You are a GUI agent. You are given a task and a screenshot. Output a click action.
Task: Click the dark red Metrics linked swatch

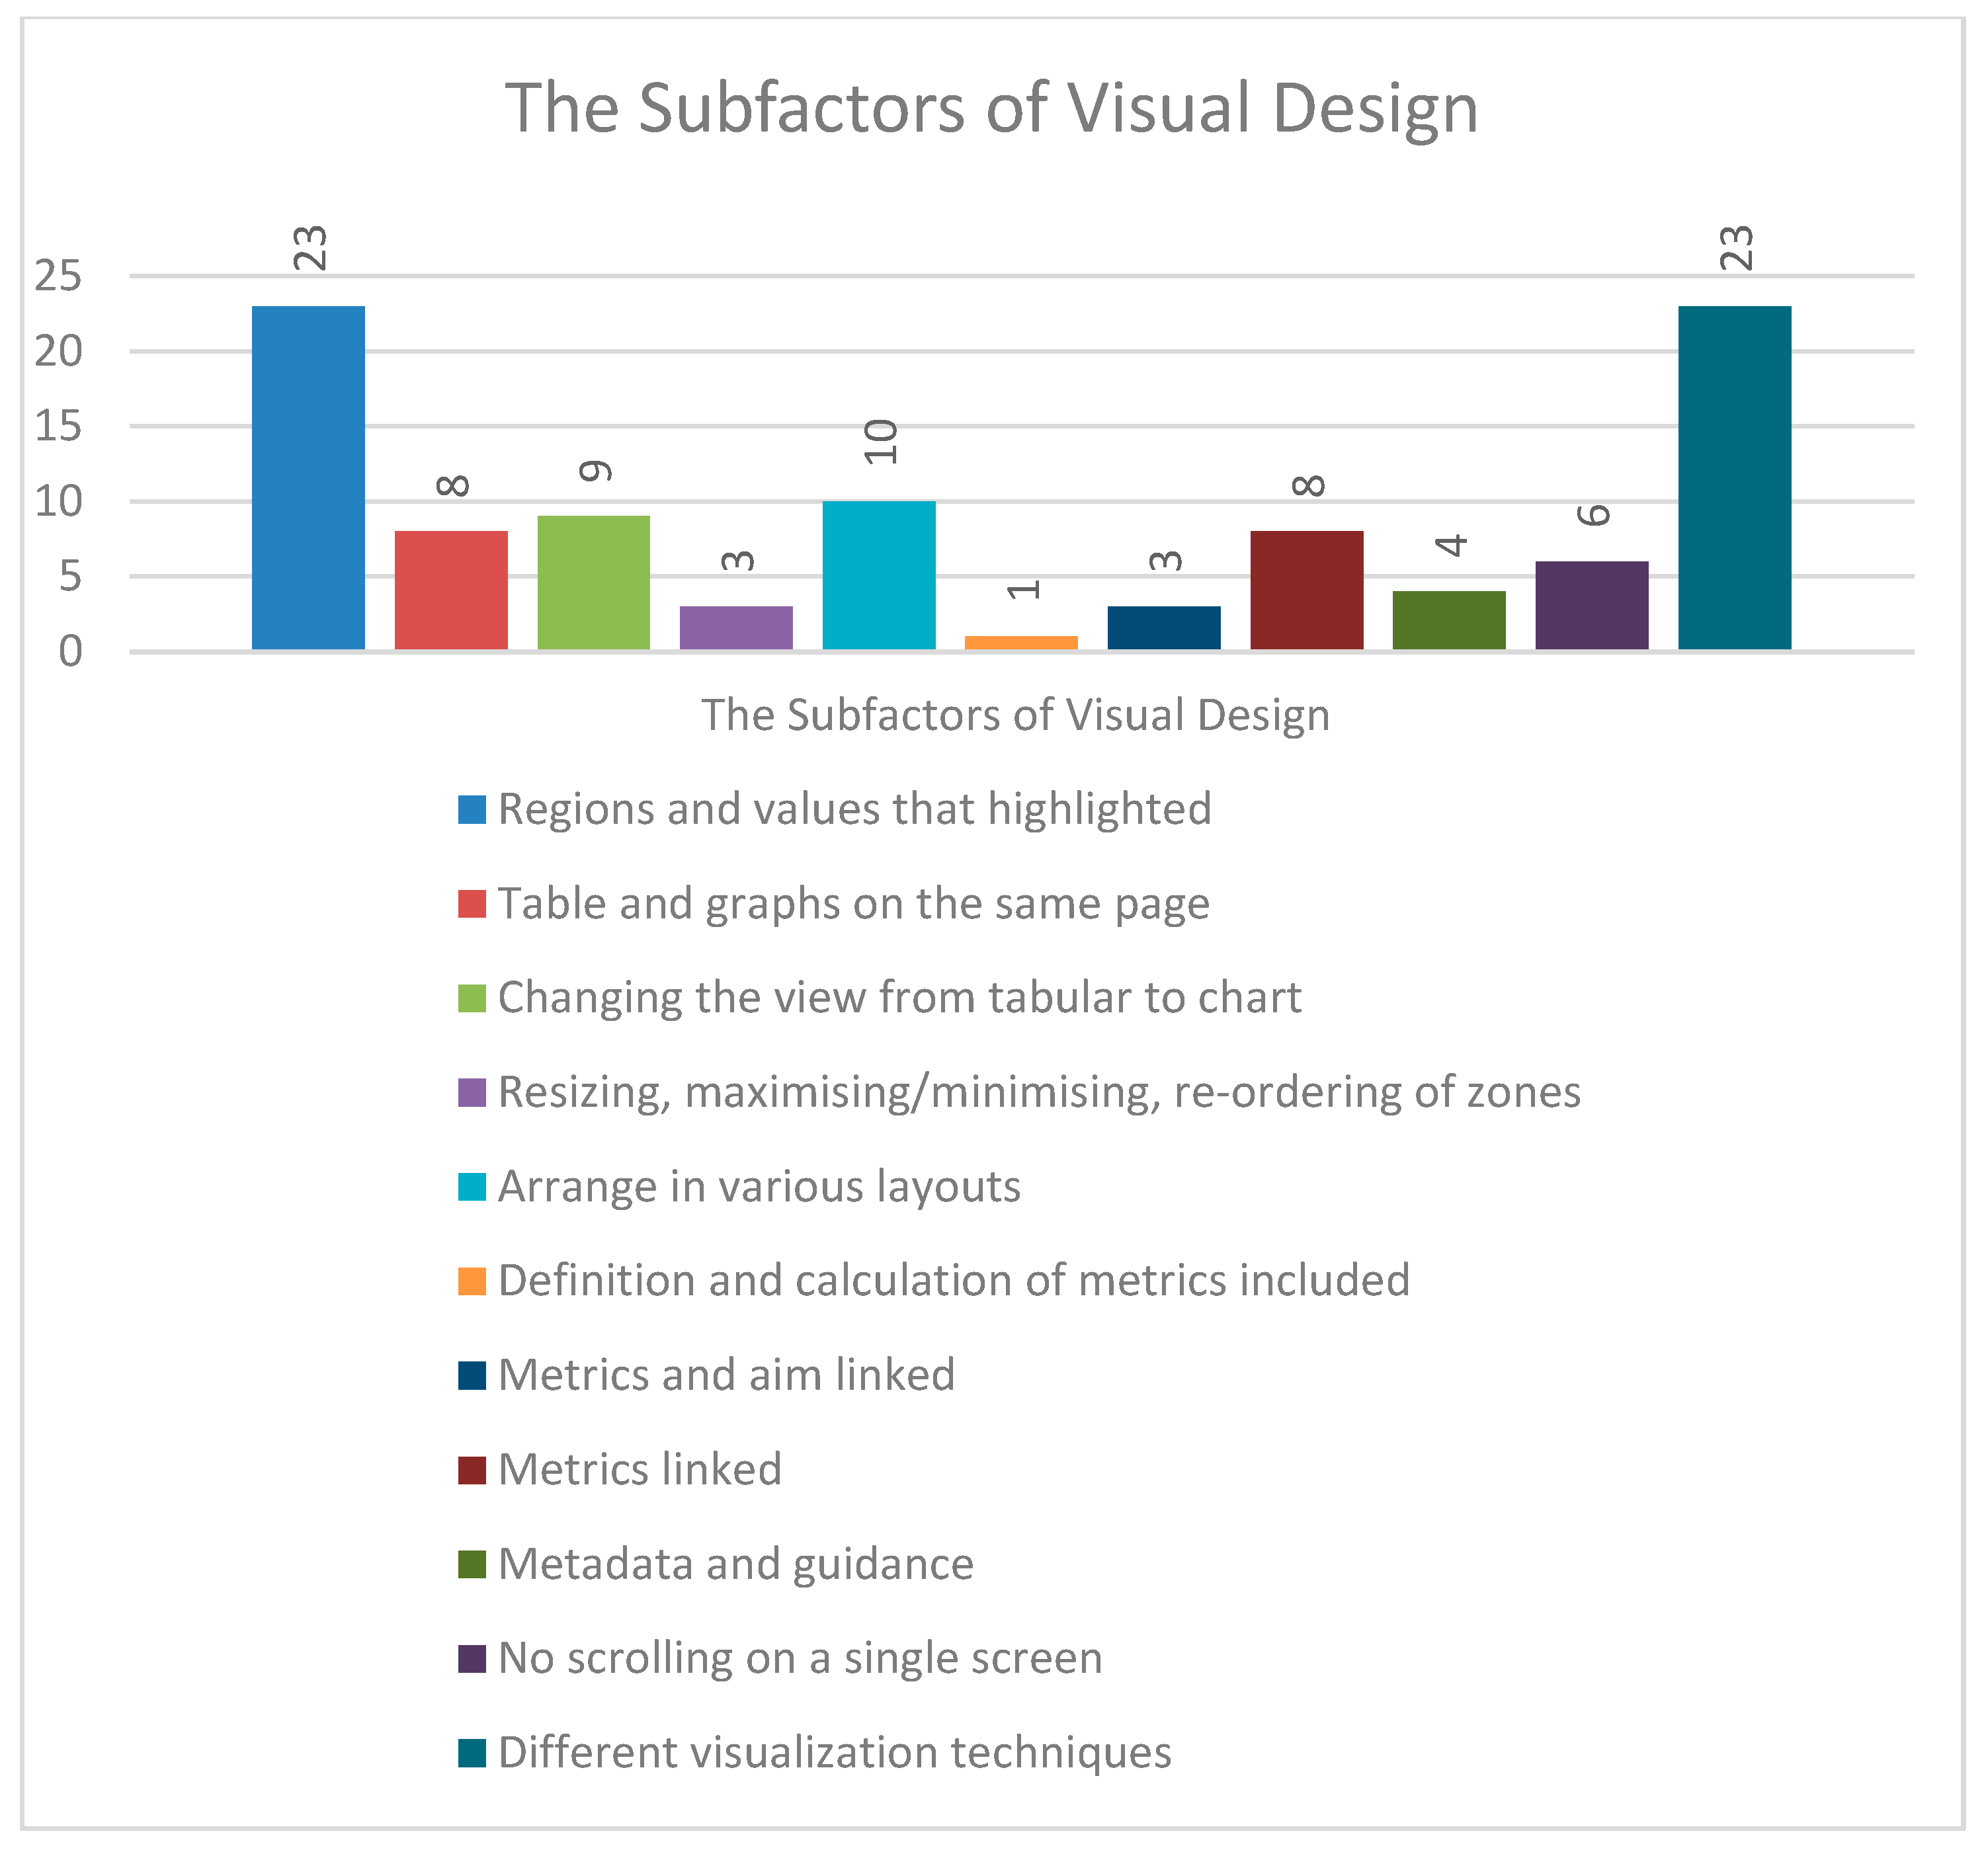[472, 1470]
